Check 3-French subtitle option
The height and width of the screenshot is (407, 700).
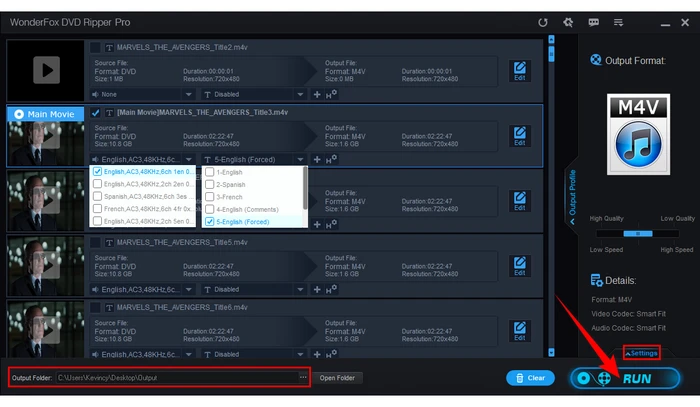(x=209, y=197)
